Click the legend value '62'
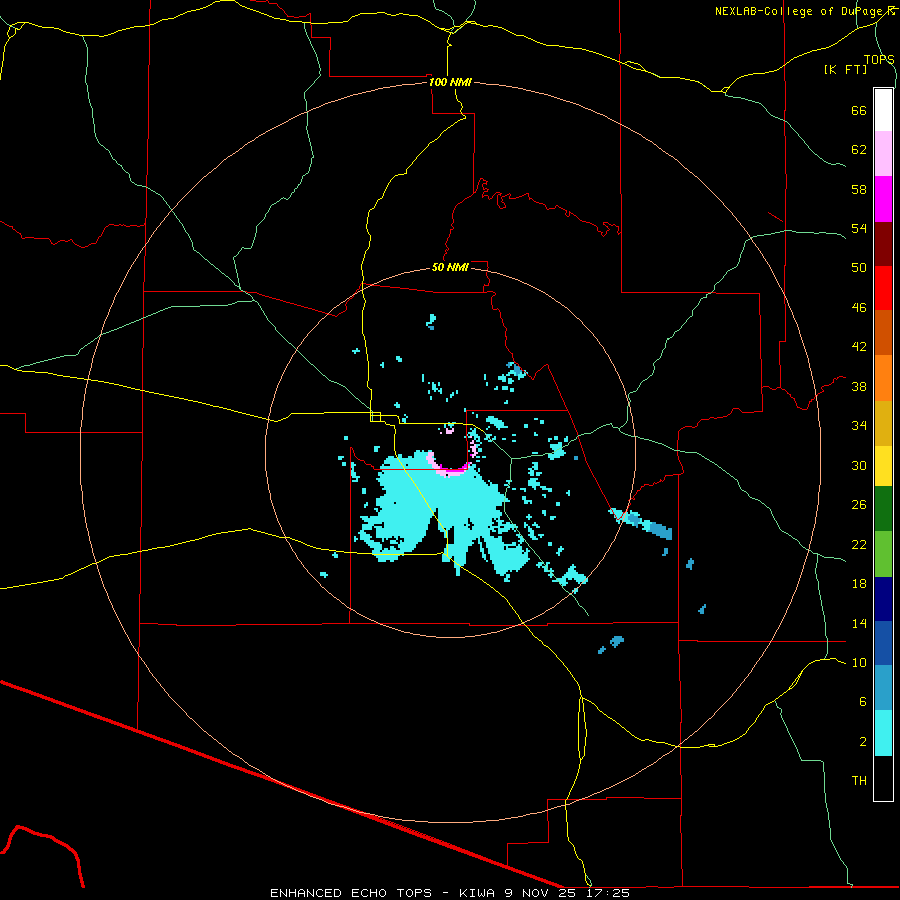The image size is (900, 900). 859,149
